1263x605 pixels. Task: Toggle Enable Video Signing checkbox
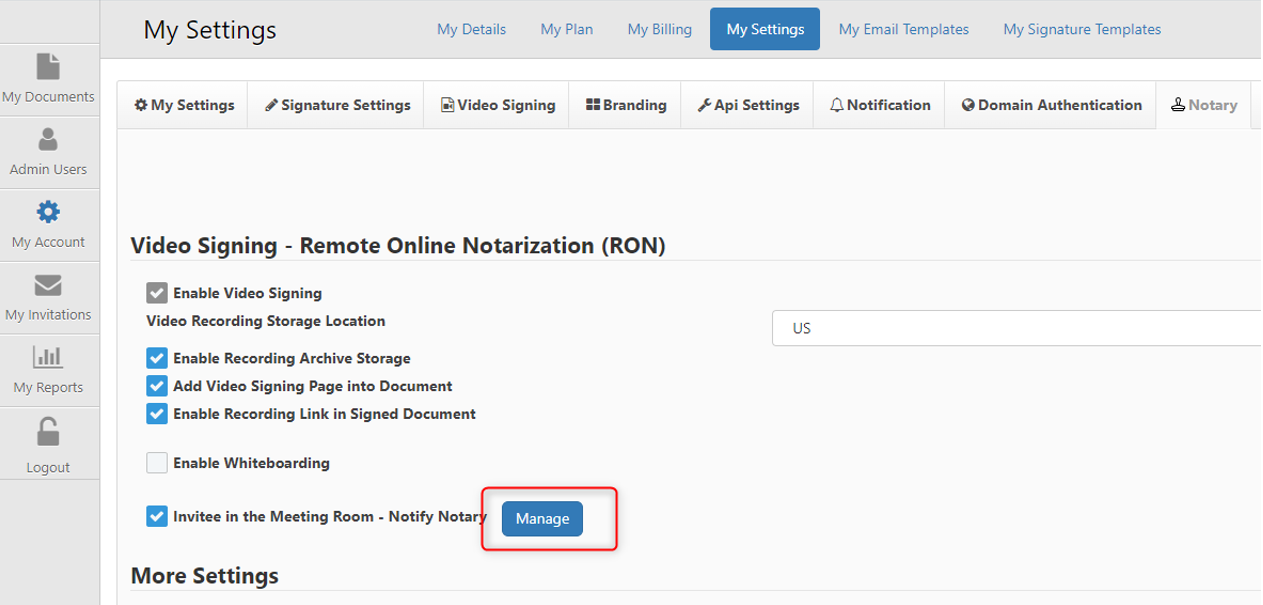click(x=157, y=293)
